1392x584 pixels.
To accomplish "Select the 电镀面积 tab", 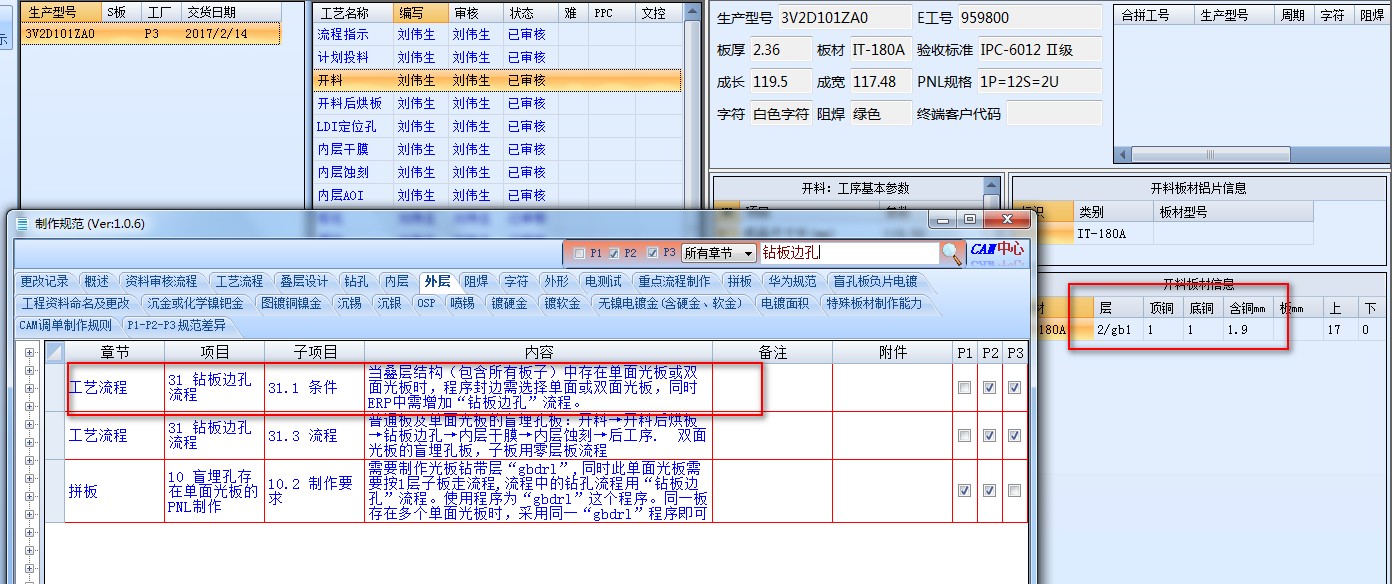I will (x=784, y=303).
